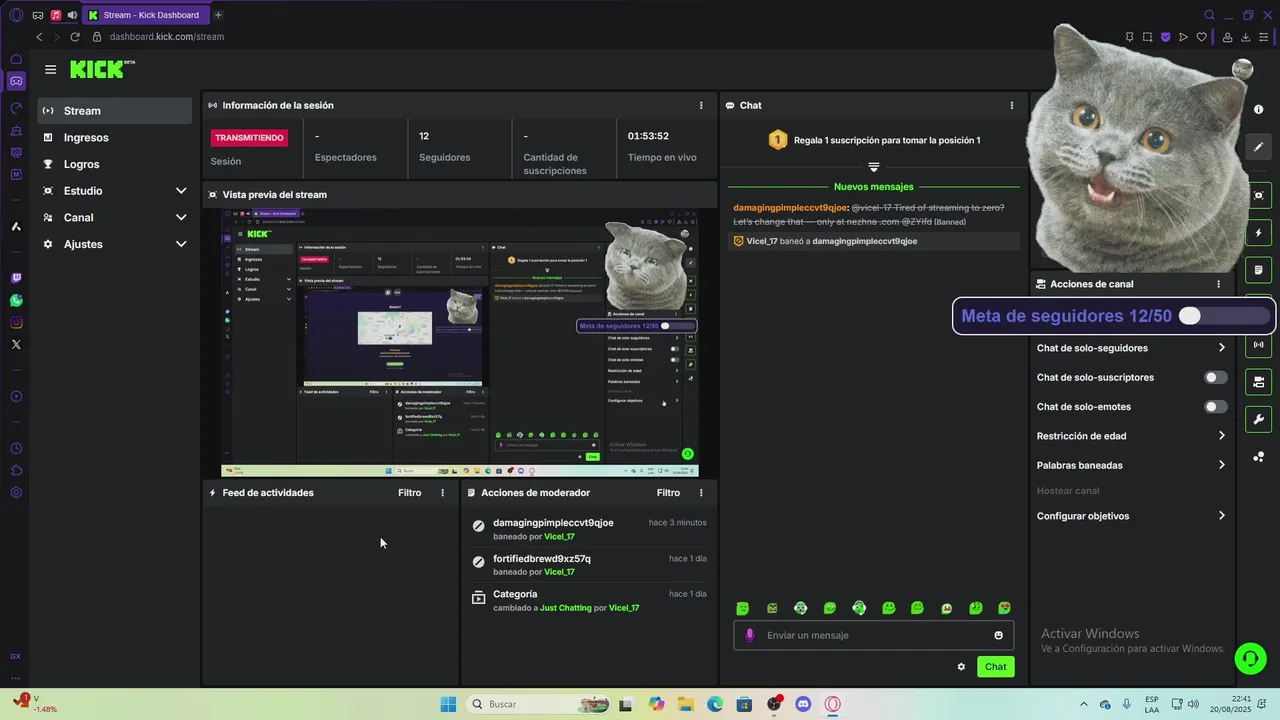Click Regala 1 suscripción banner
The image size is (1280, 720).
(x=874, y=140)
